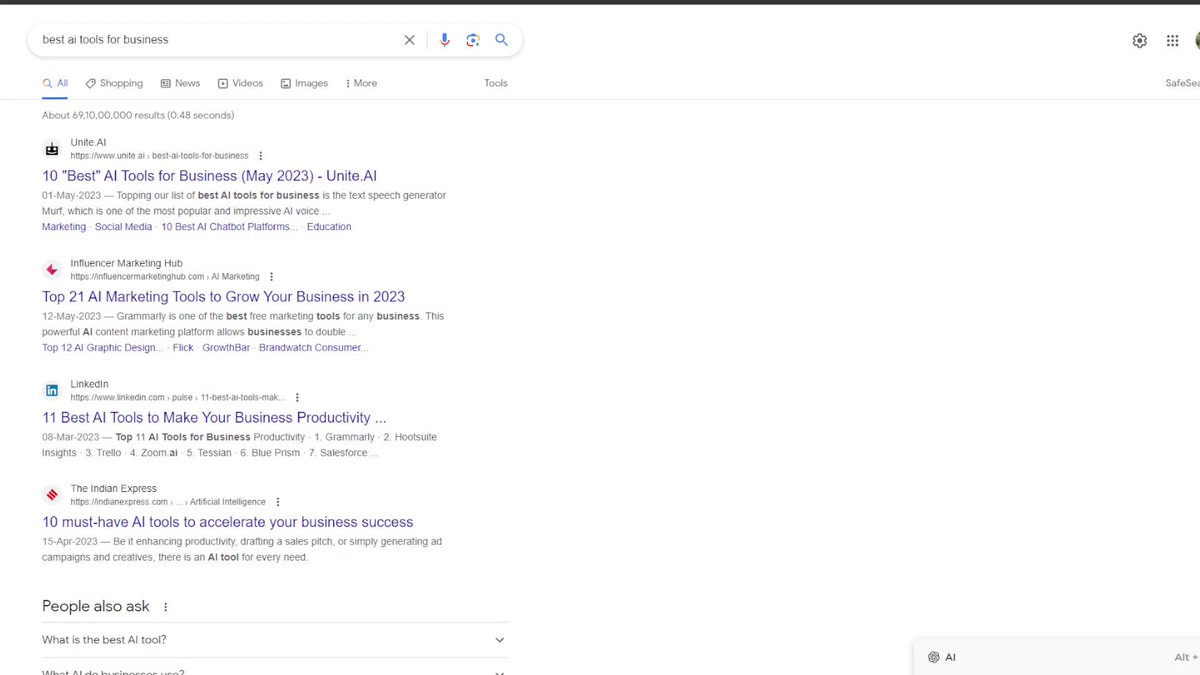The image size is (1200, 675).
Task: Click the "People also ask" heading
Action: coord(96,606)
